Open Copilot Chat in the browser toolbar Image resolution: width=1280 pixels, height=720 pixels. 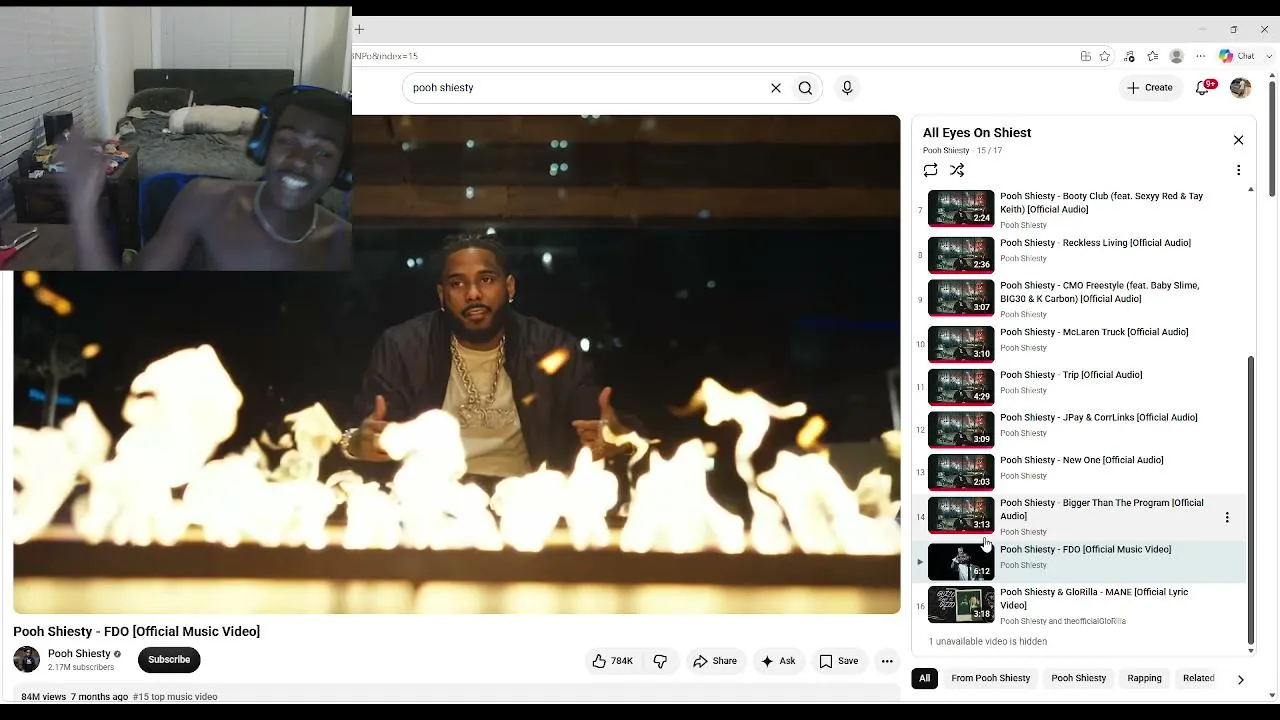(1237, 57)
